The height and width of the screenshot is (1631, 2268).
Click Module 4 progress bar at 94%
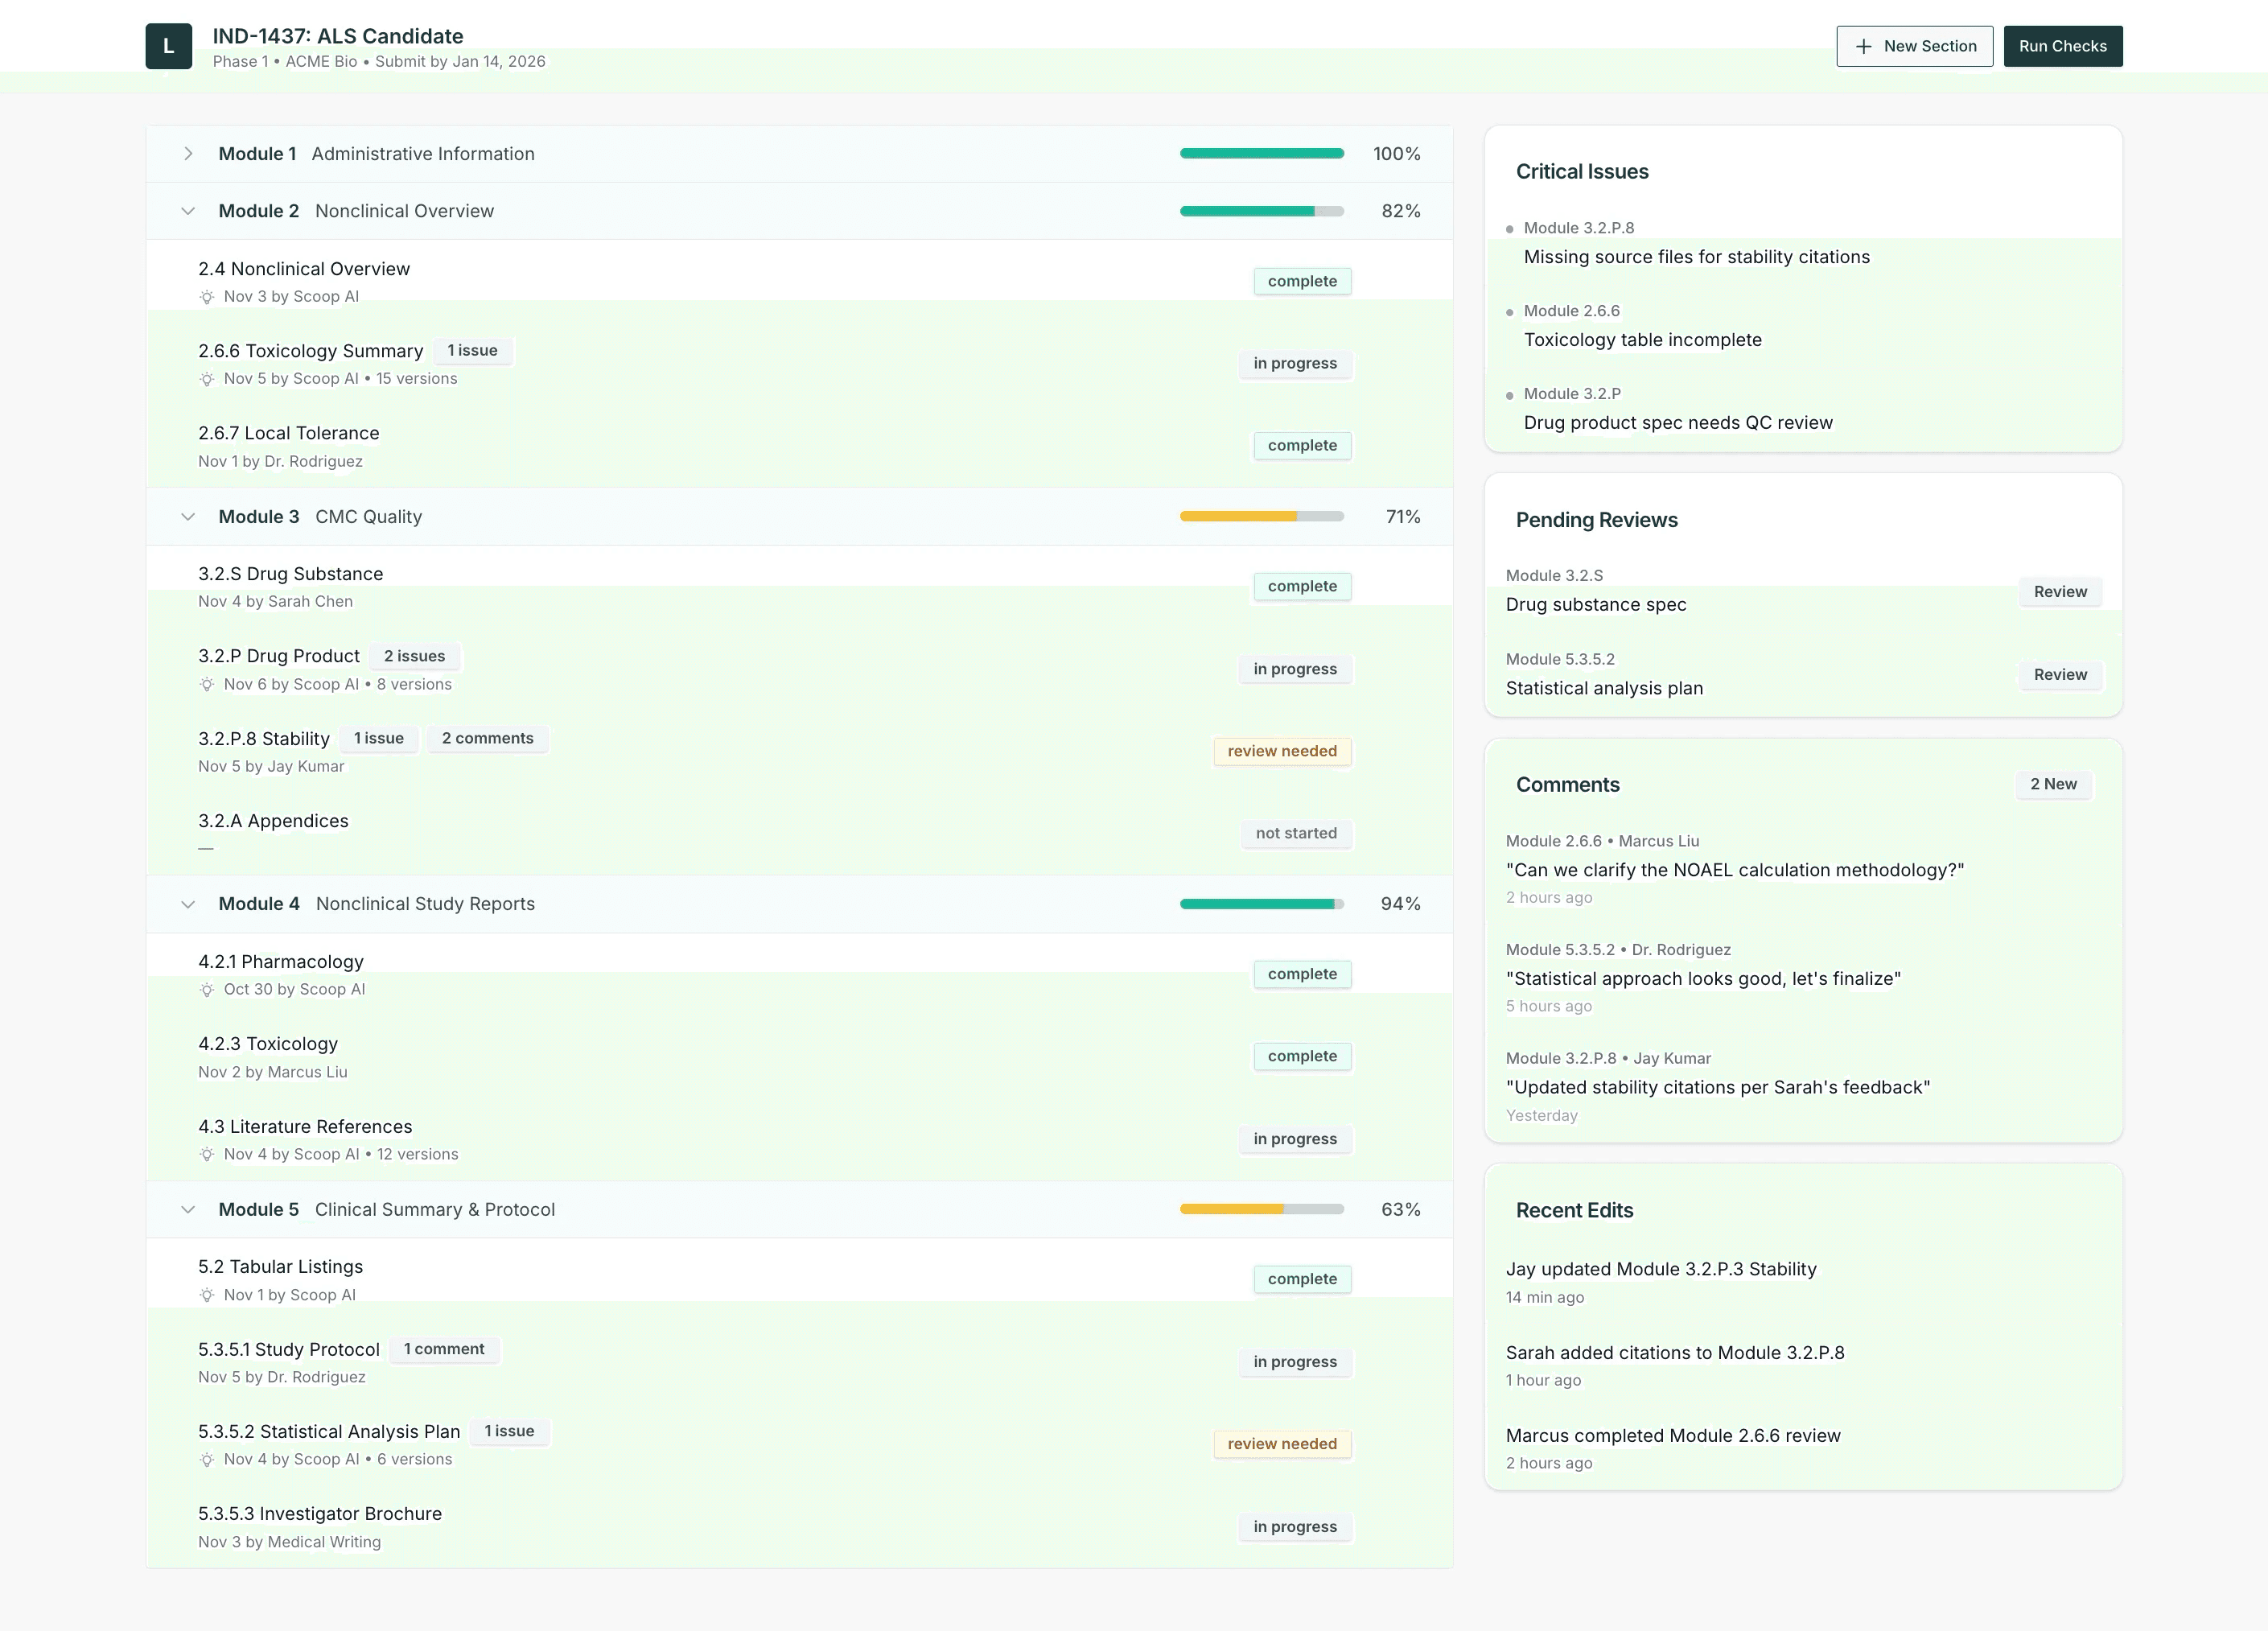coord(1261,904)
